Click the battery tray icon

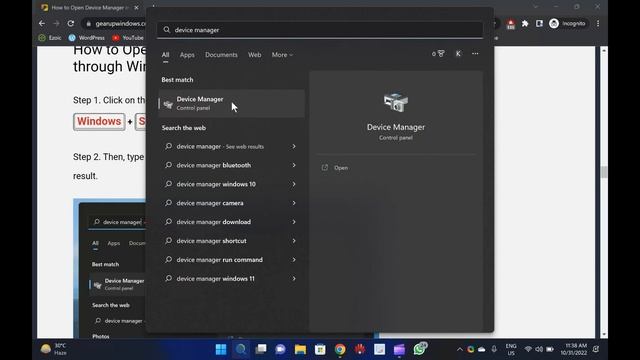click(550, 349)
